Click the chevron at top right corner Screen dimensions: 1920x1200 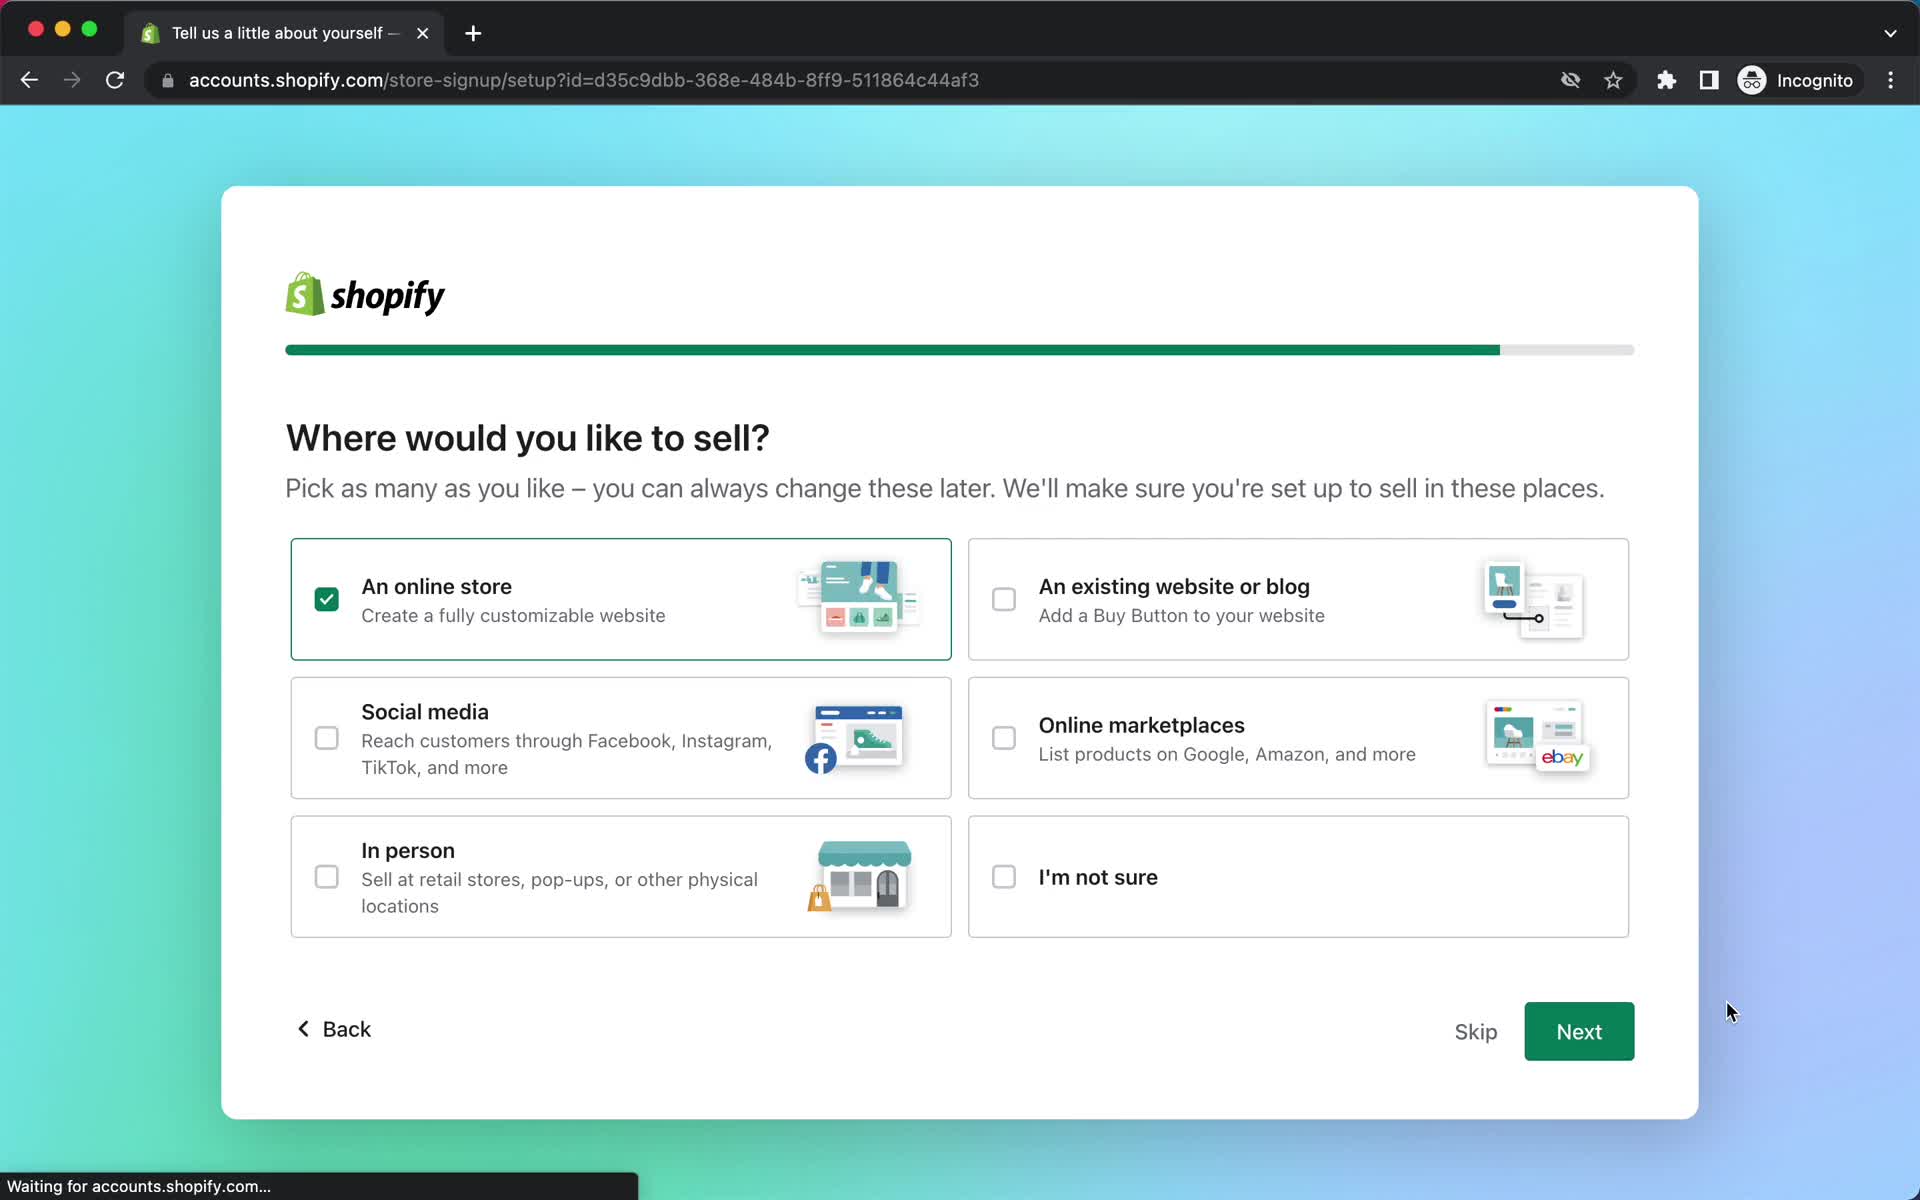[1890, 33]
